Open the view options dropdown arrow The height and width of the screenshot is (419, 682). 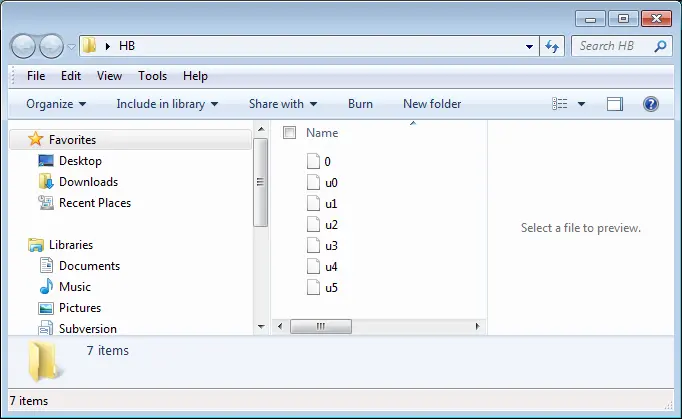(581, 104)
